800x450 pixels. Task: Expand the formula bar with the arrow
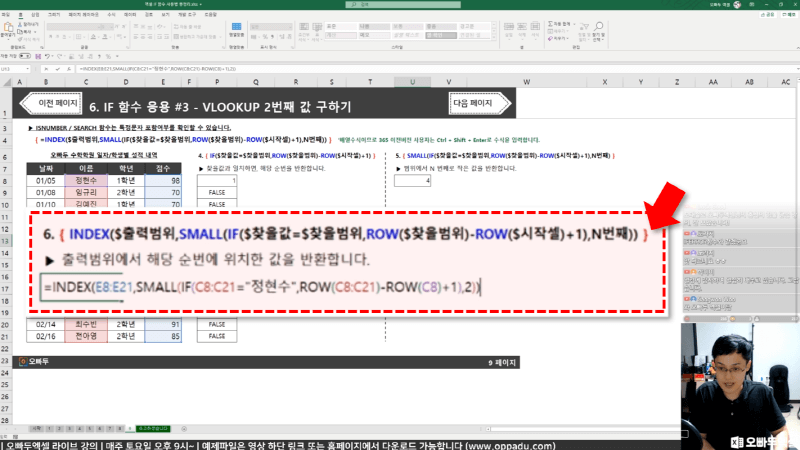pos(796,69)
